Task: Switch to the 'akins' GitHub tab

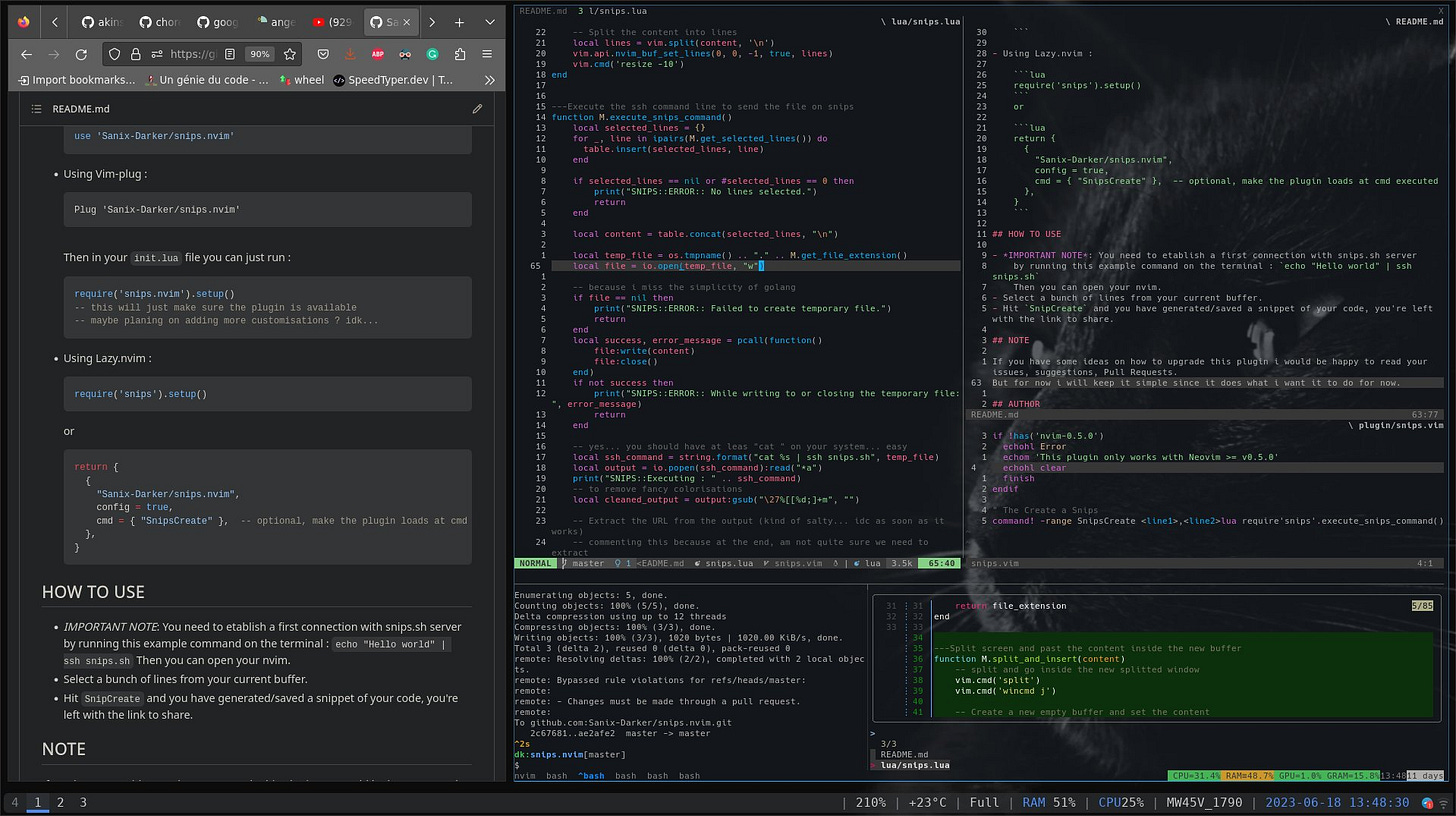Action: pyautogui.click(x=102, y=22)
